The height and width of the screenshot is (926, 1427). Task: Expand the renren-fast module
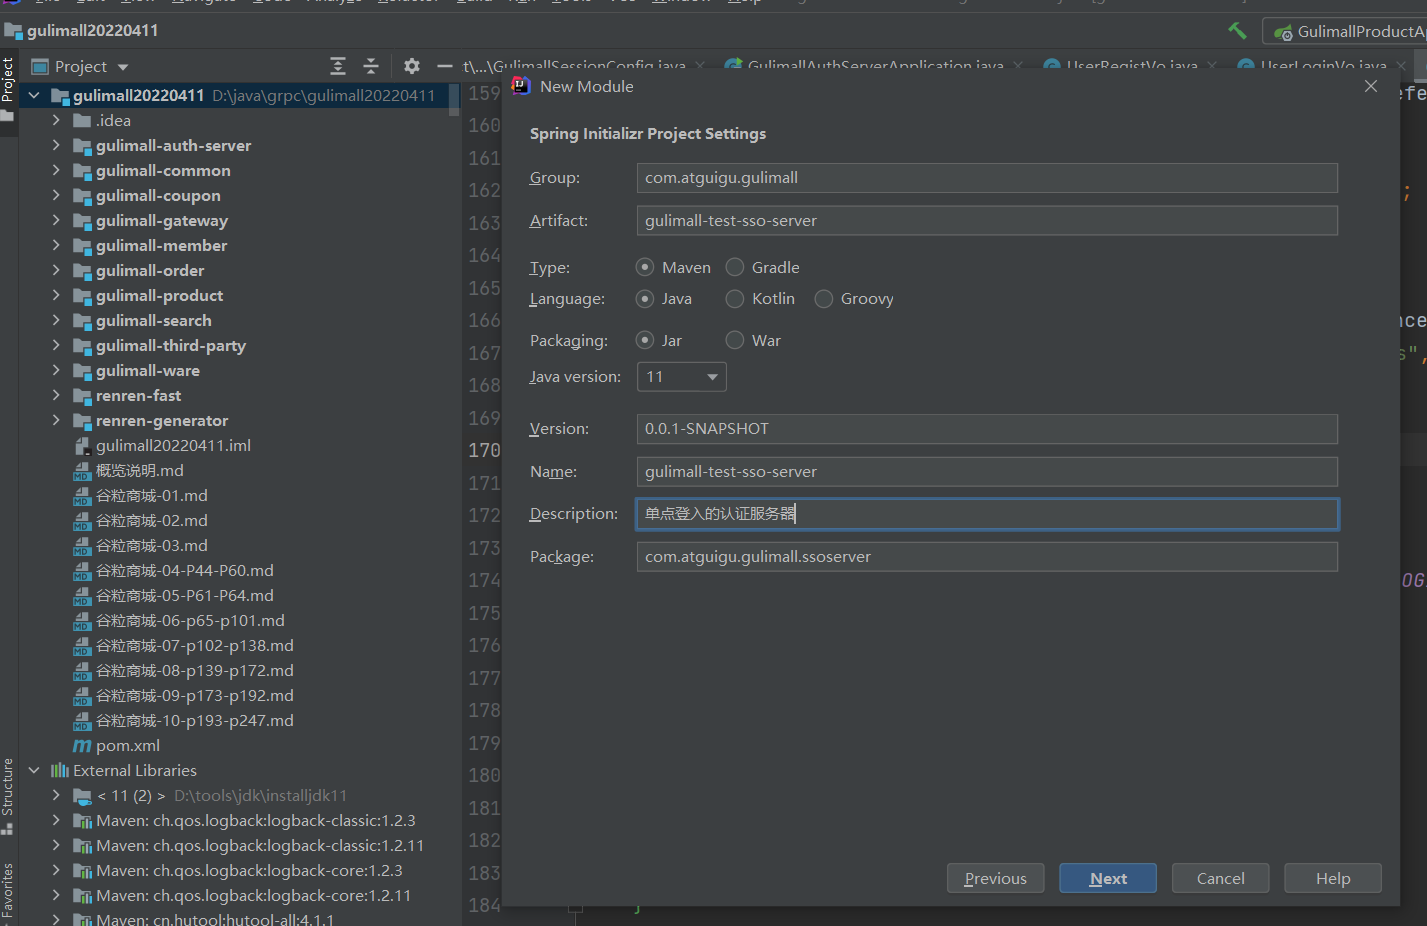click(x=56, y=396)
